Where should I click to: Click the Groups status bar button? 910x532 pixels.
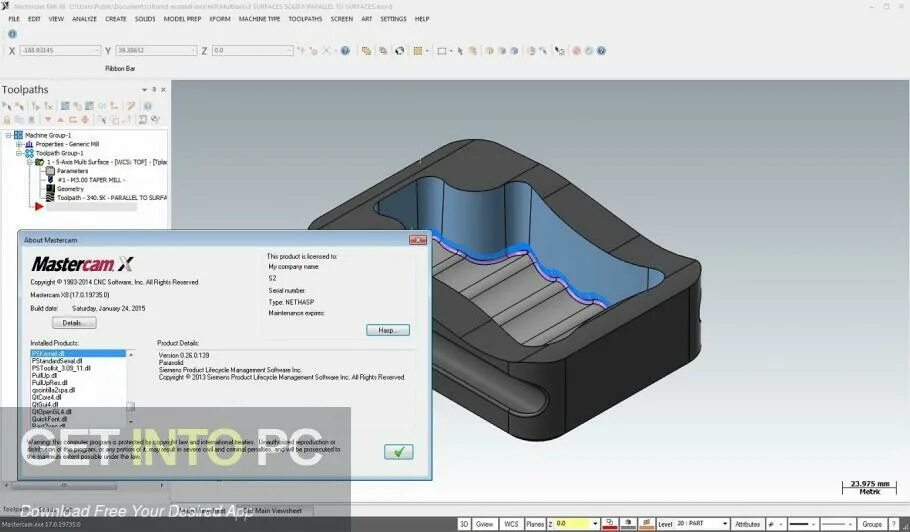(x=872, y=524)
